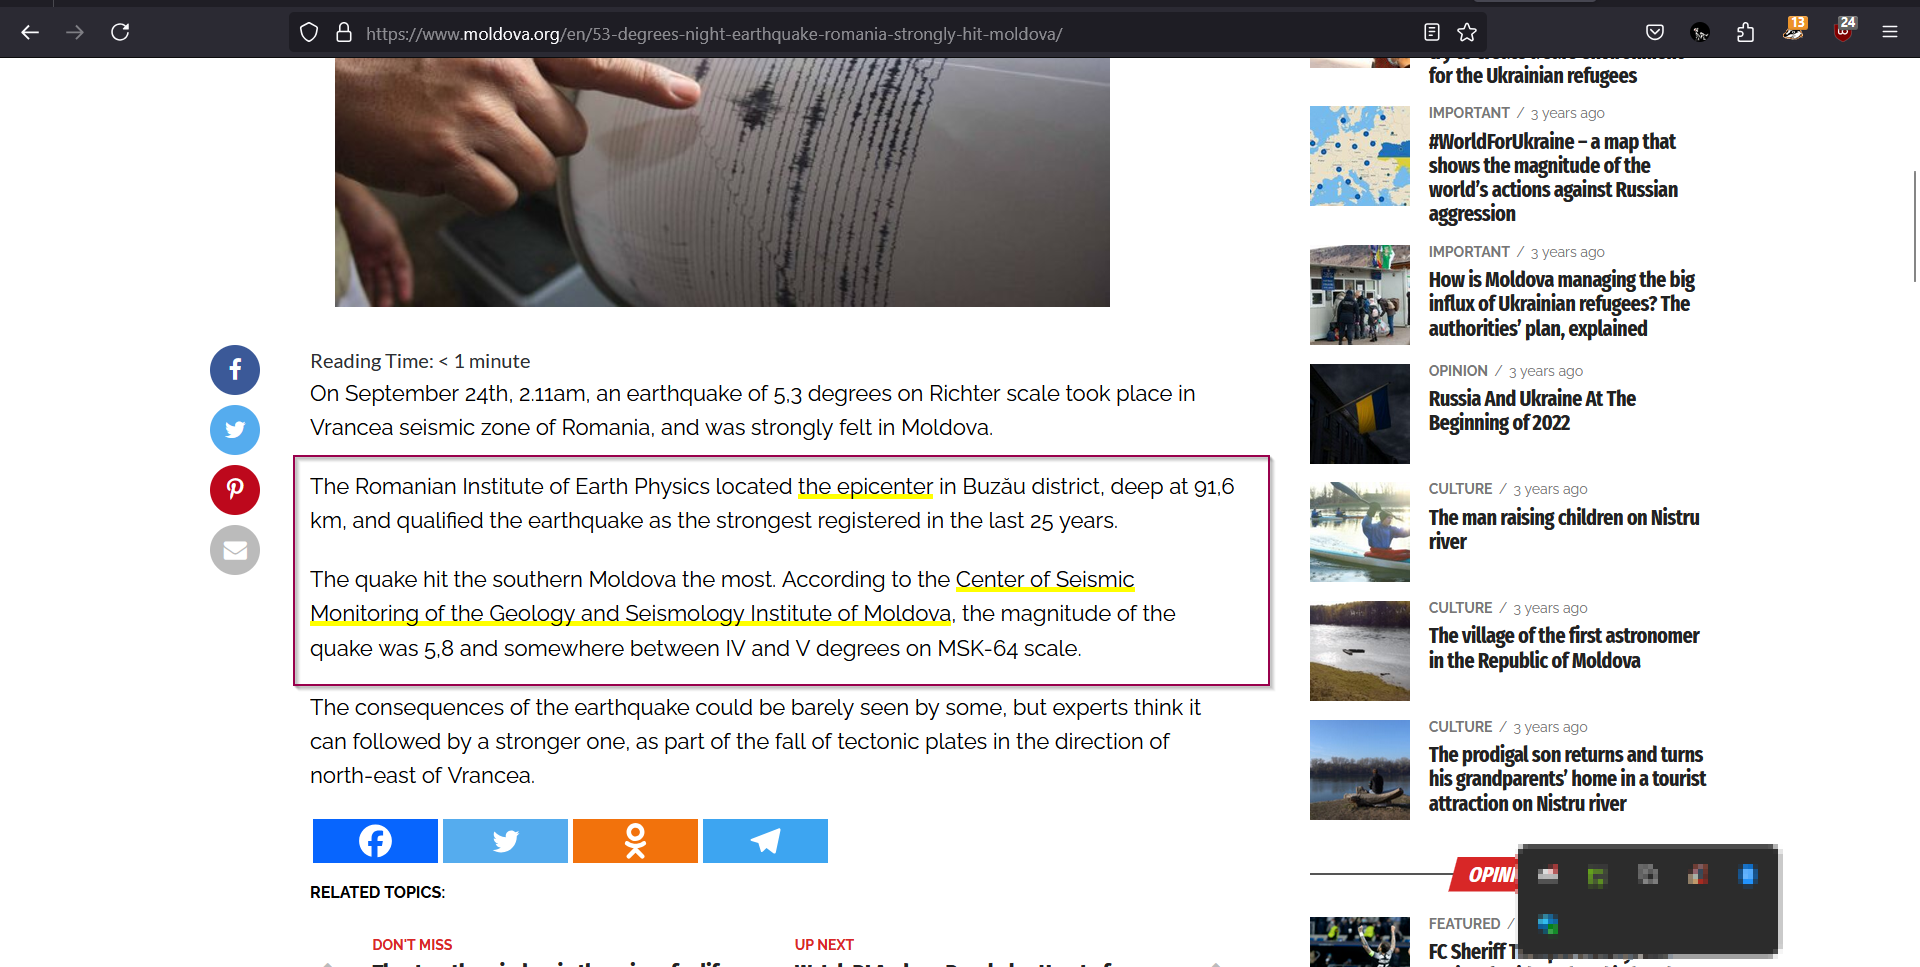Share article by round email icon

point(235,550)
